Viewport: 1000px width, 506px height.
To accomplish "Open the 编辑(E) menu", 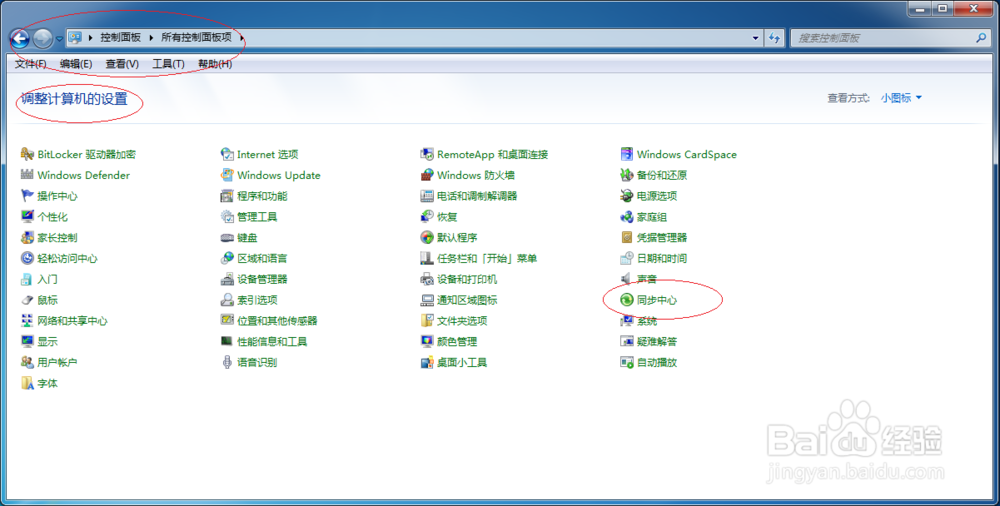I will pyautogui.click(x=76, y=64).
